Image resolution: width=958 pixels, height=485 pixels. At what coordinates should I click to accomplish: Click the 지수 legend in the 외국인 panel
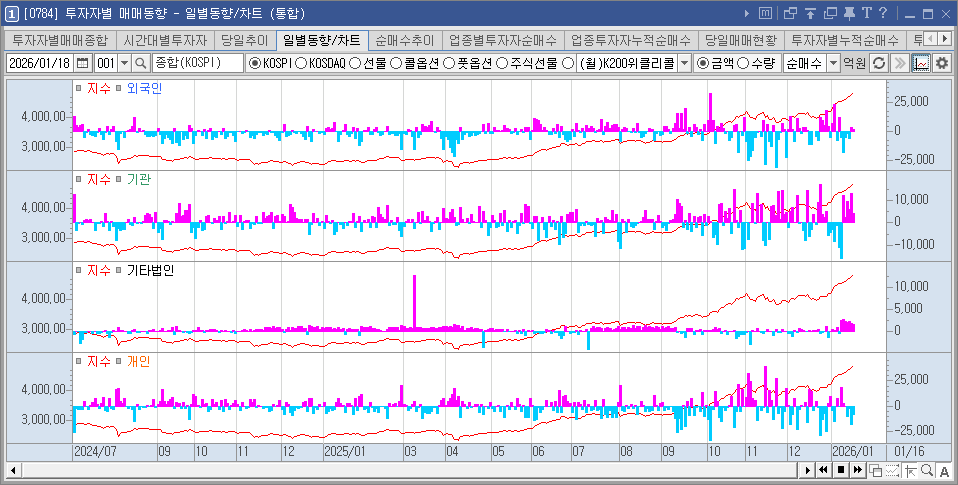click(98, 89)
